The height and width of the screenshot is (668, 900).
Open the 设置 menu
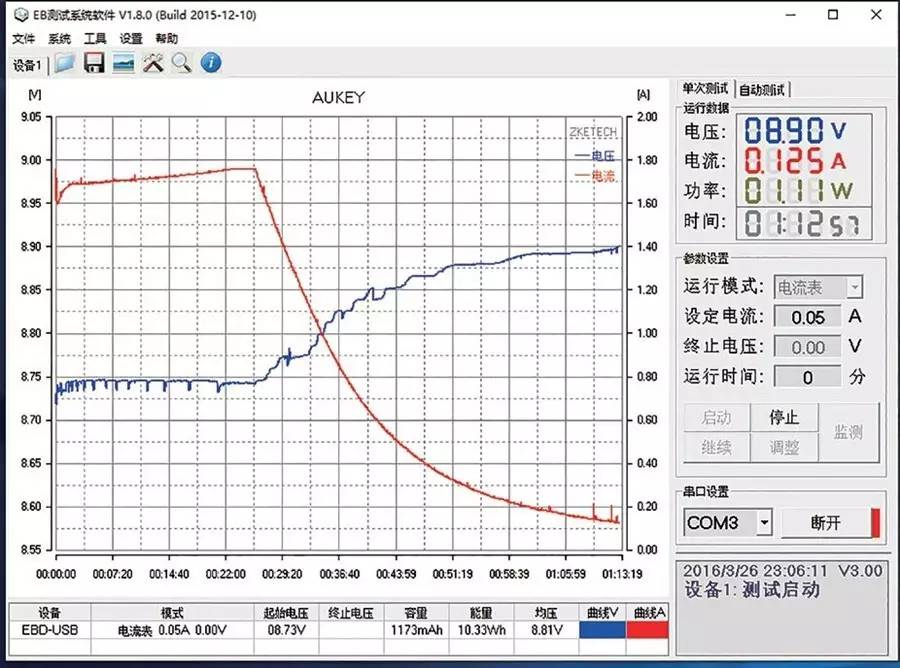(131, 37)
